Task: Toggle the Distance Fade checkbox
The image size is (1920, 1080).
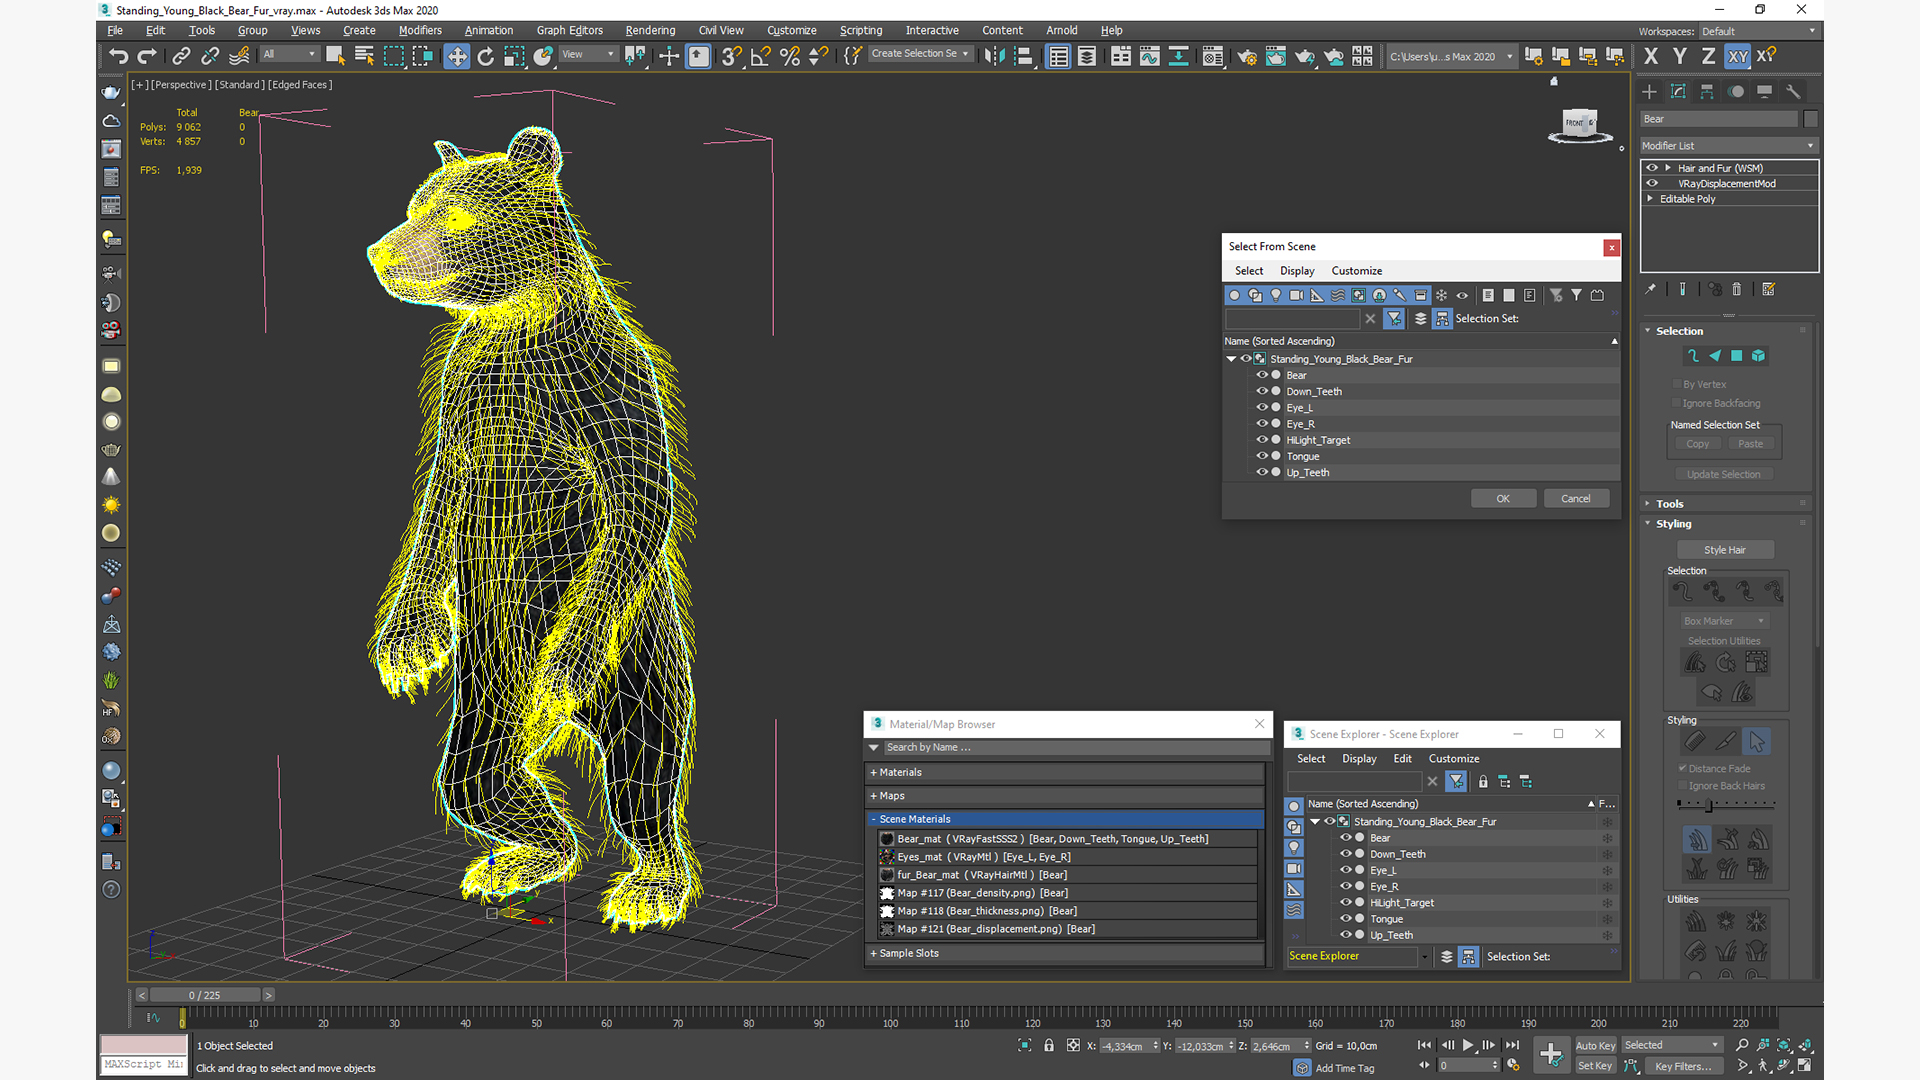Action: point(1683,768)
